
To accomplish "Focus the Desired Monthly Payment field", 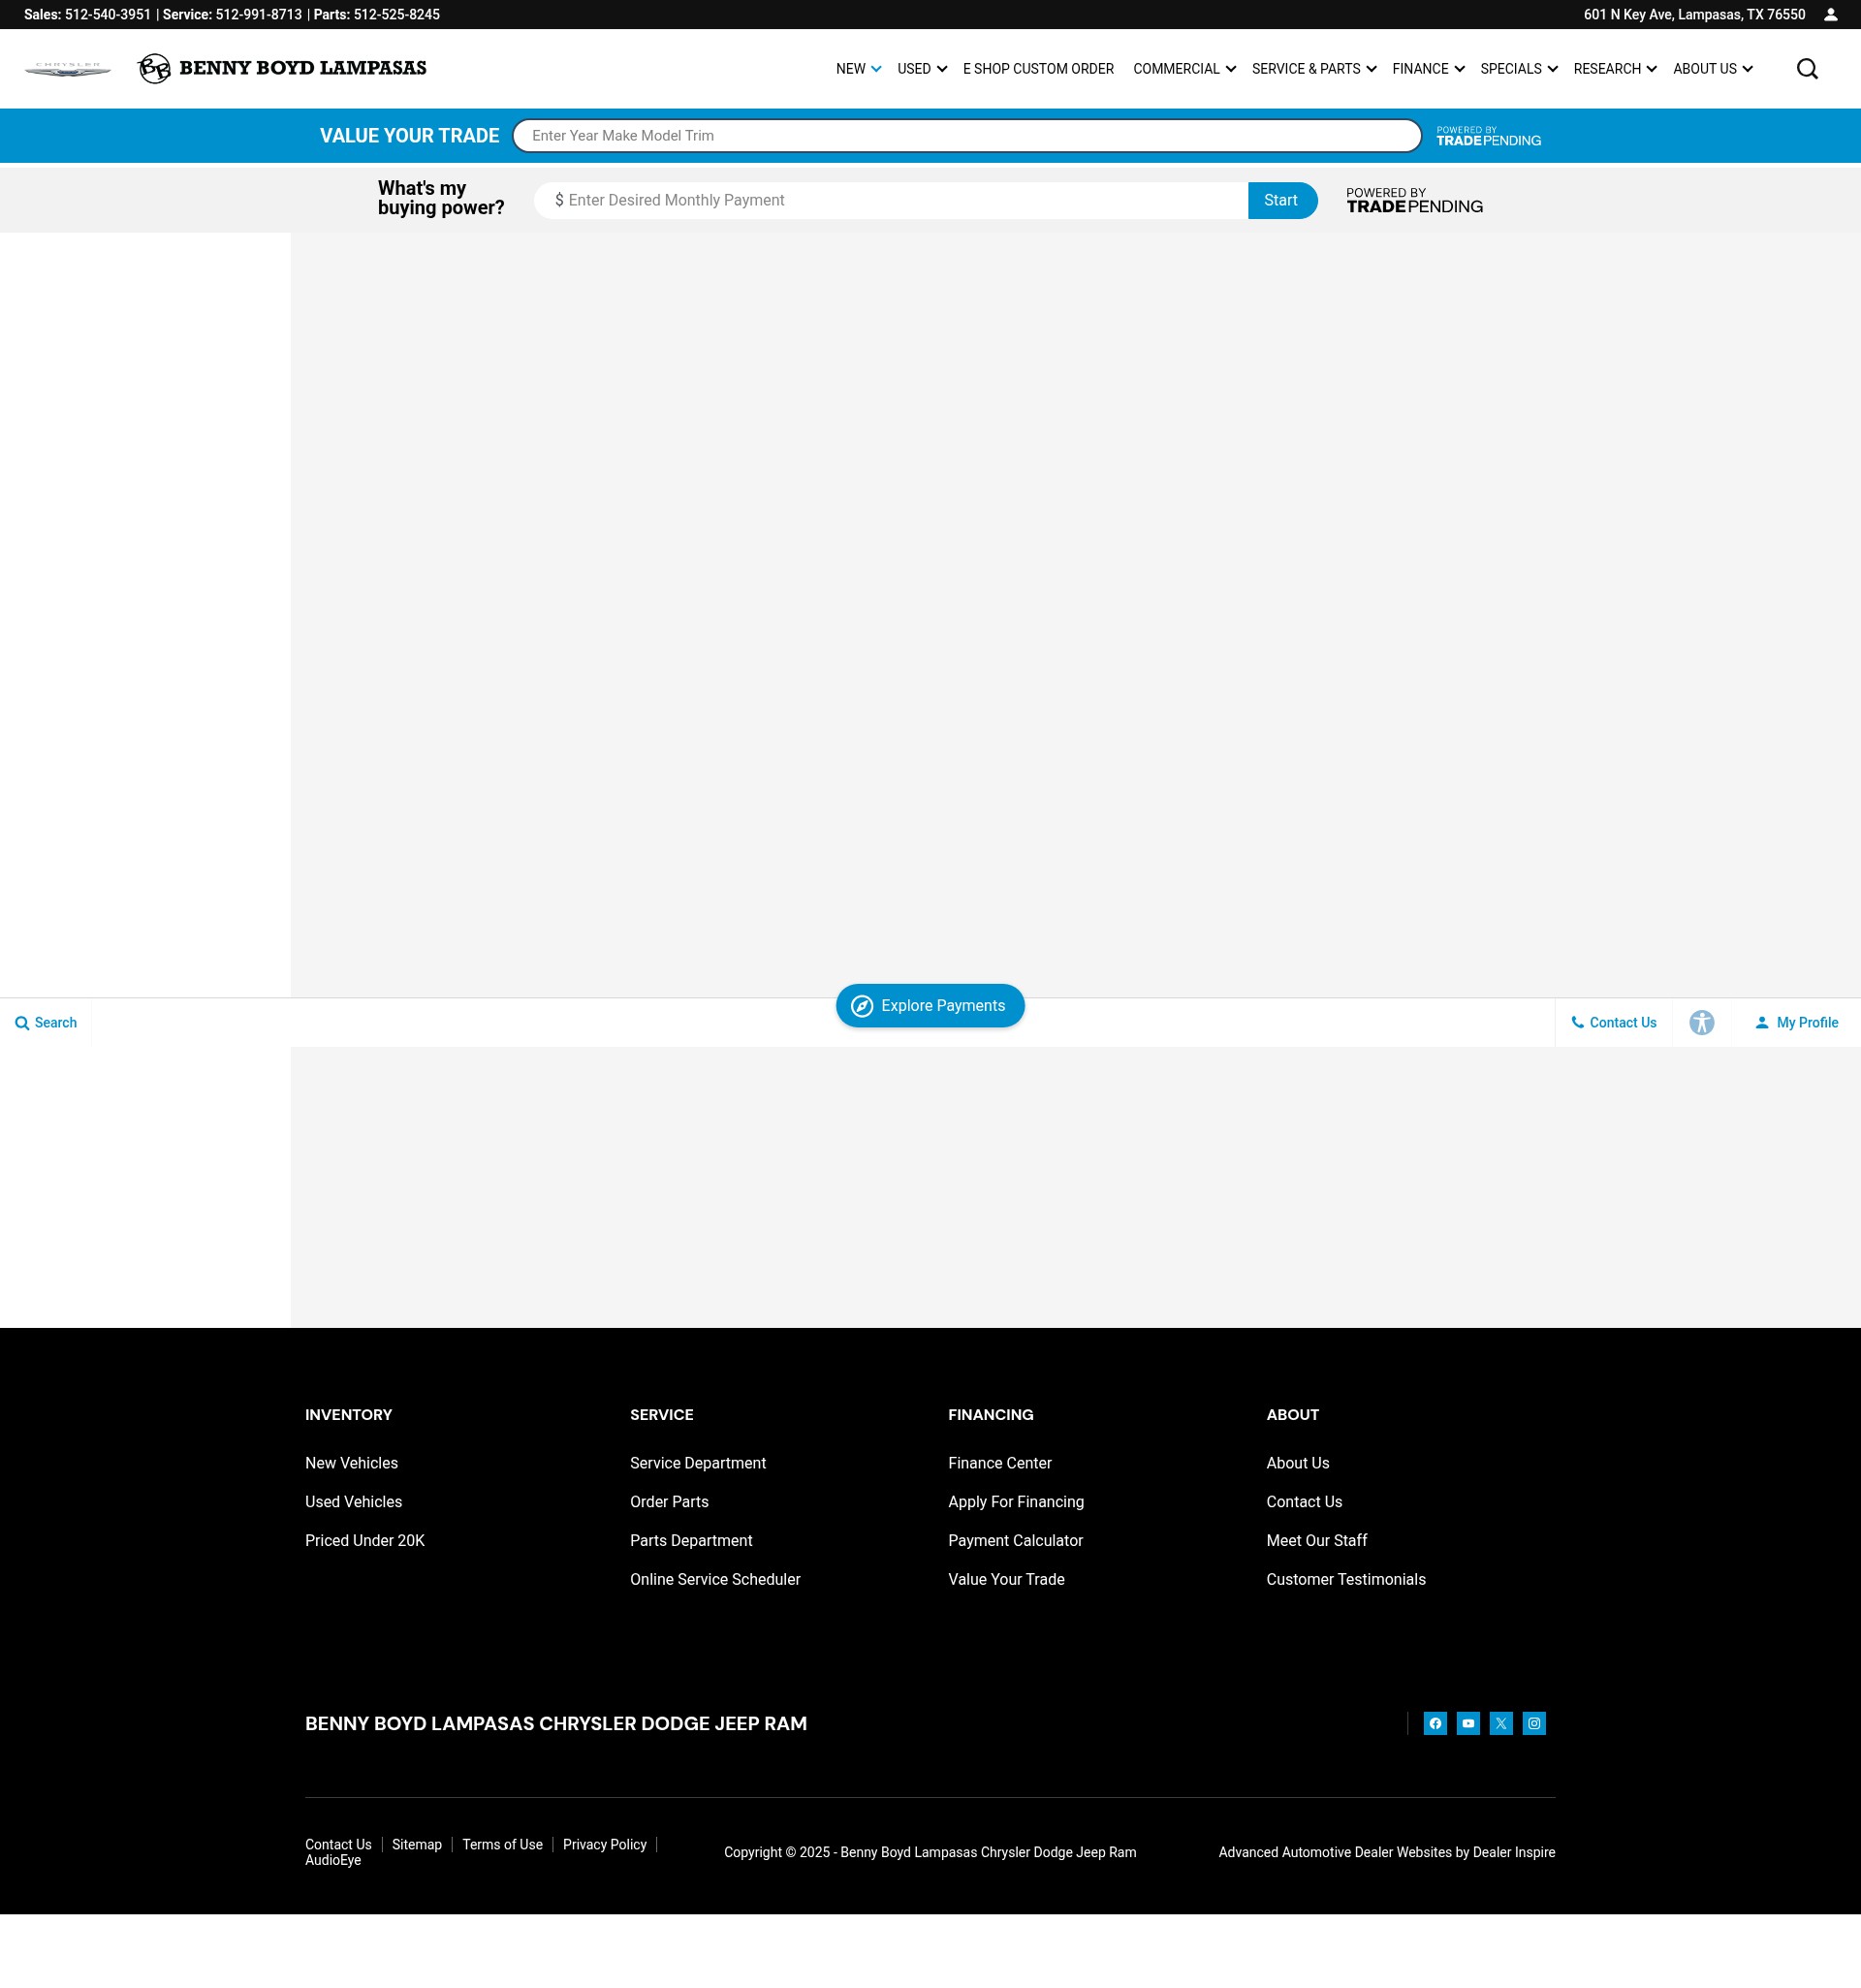I will tap(891, 201).
